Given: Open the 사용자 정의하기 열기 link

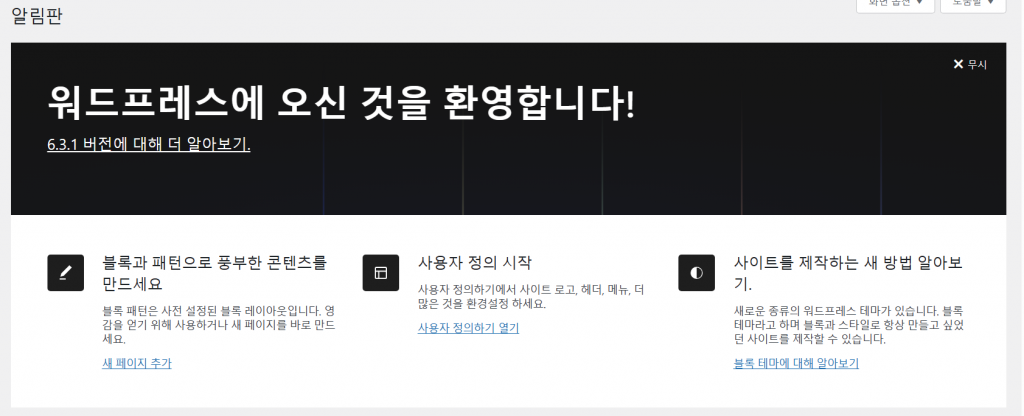Looking at the screenshot, I should [x=468, y=328].
